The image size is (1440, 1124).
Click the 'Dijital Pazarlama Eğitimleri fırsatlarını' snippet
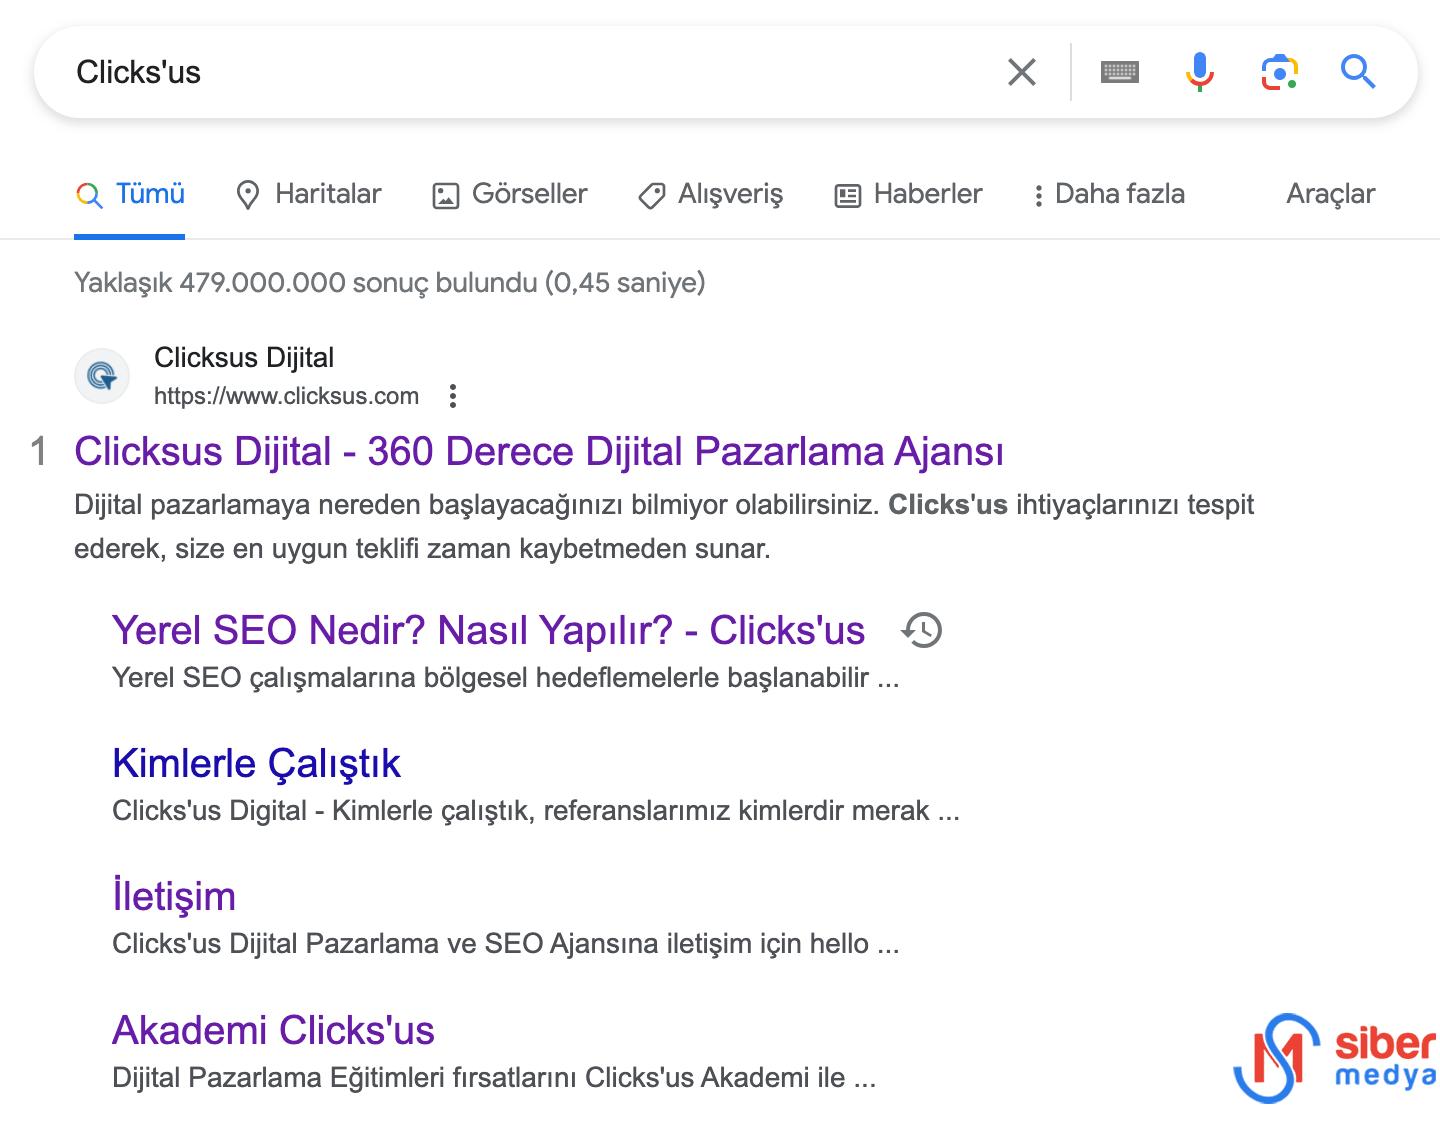494,1078
